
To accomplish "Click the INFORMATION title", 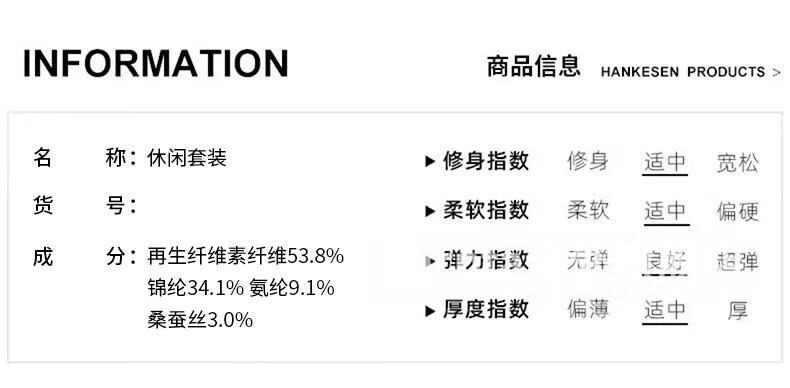I will pos(156,63).
